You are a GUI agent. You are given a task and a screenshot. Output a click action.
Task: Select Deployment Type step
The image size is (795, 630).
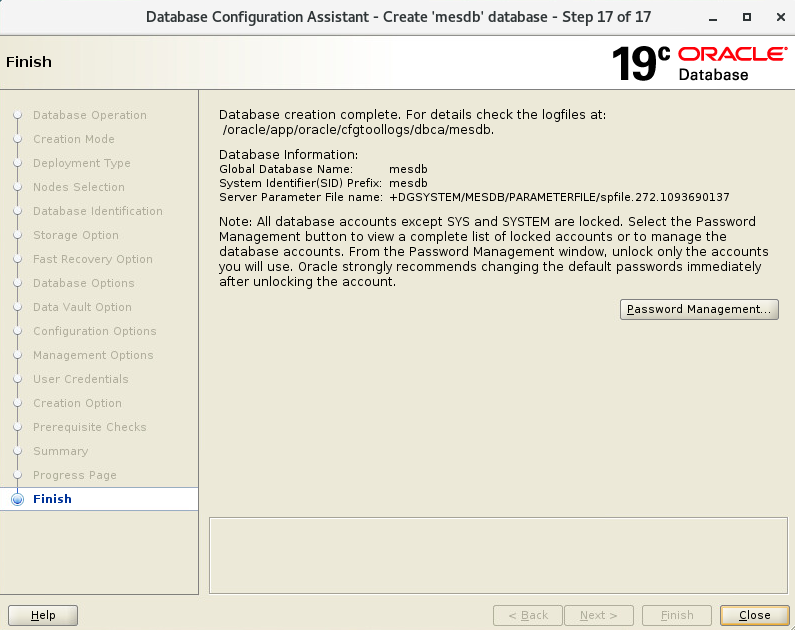[x=81, y=163]
